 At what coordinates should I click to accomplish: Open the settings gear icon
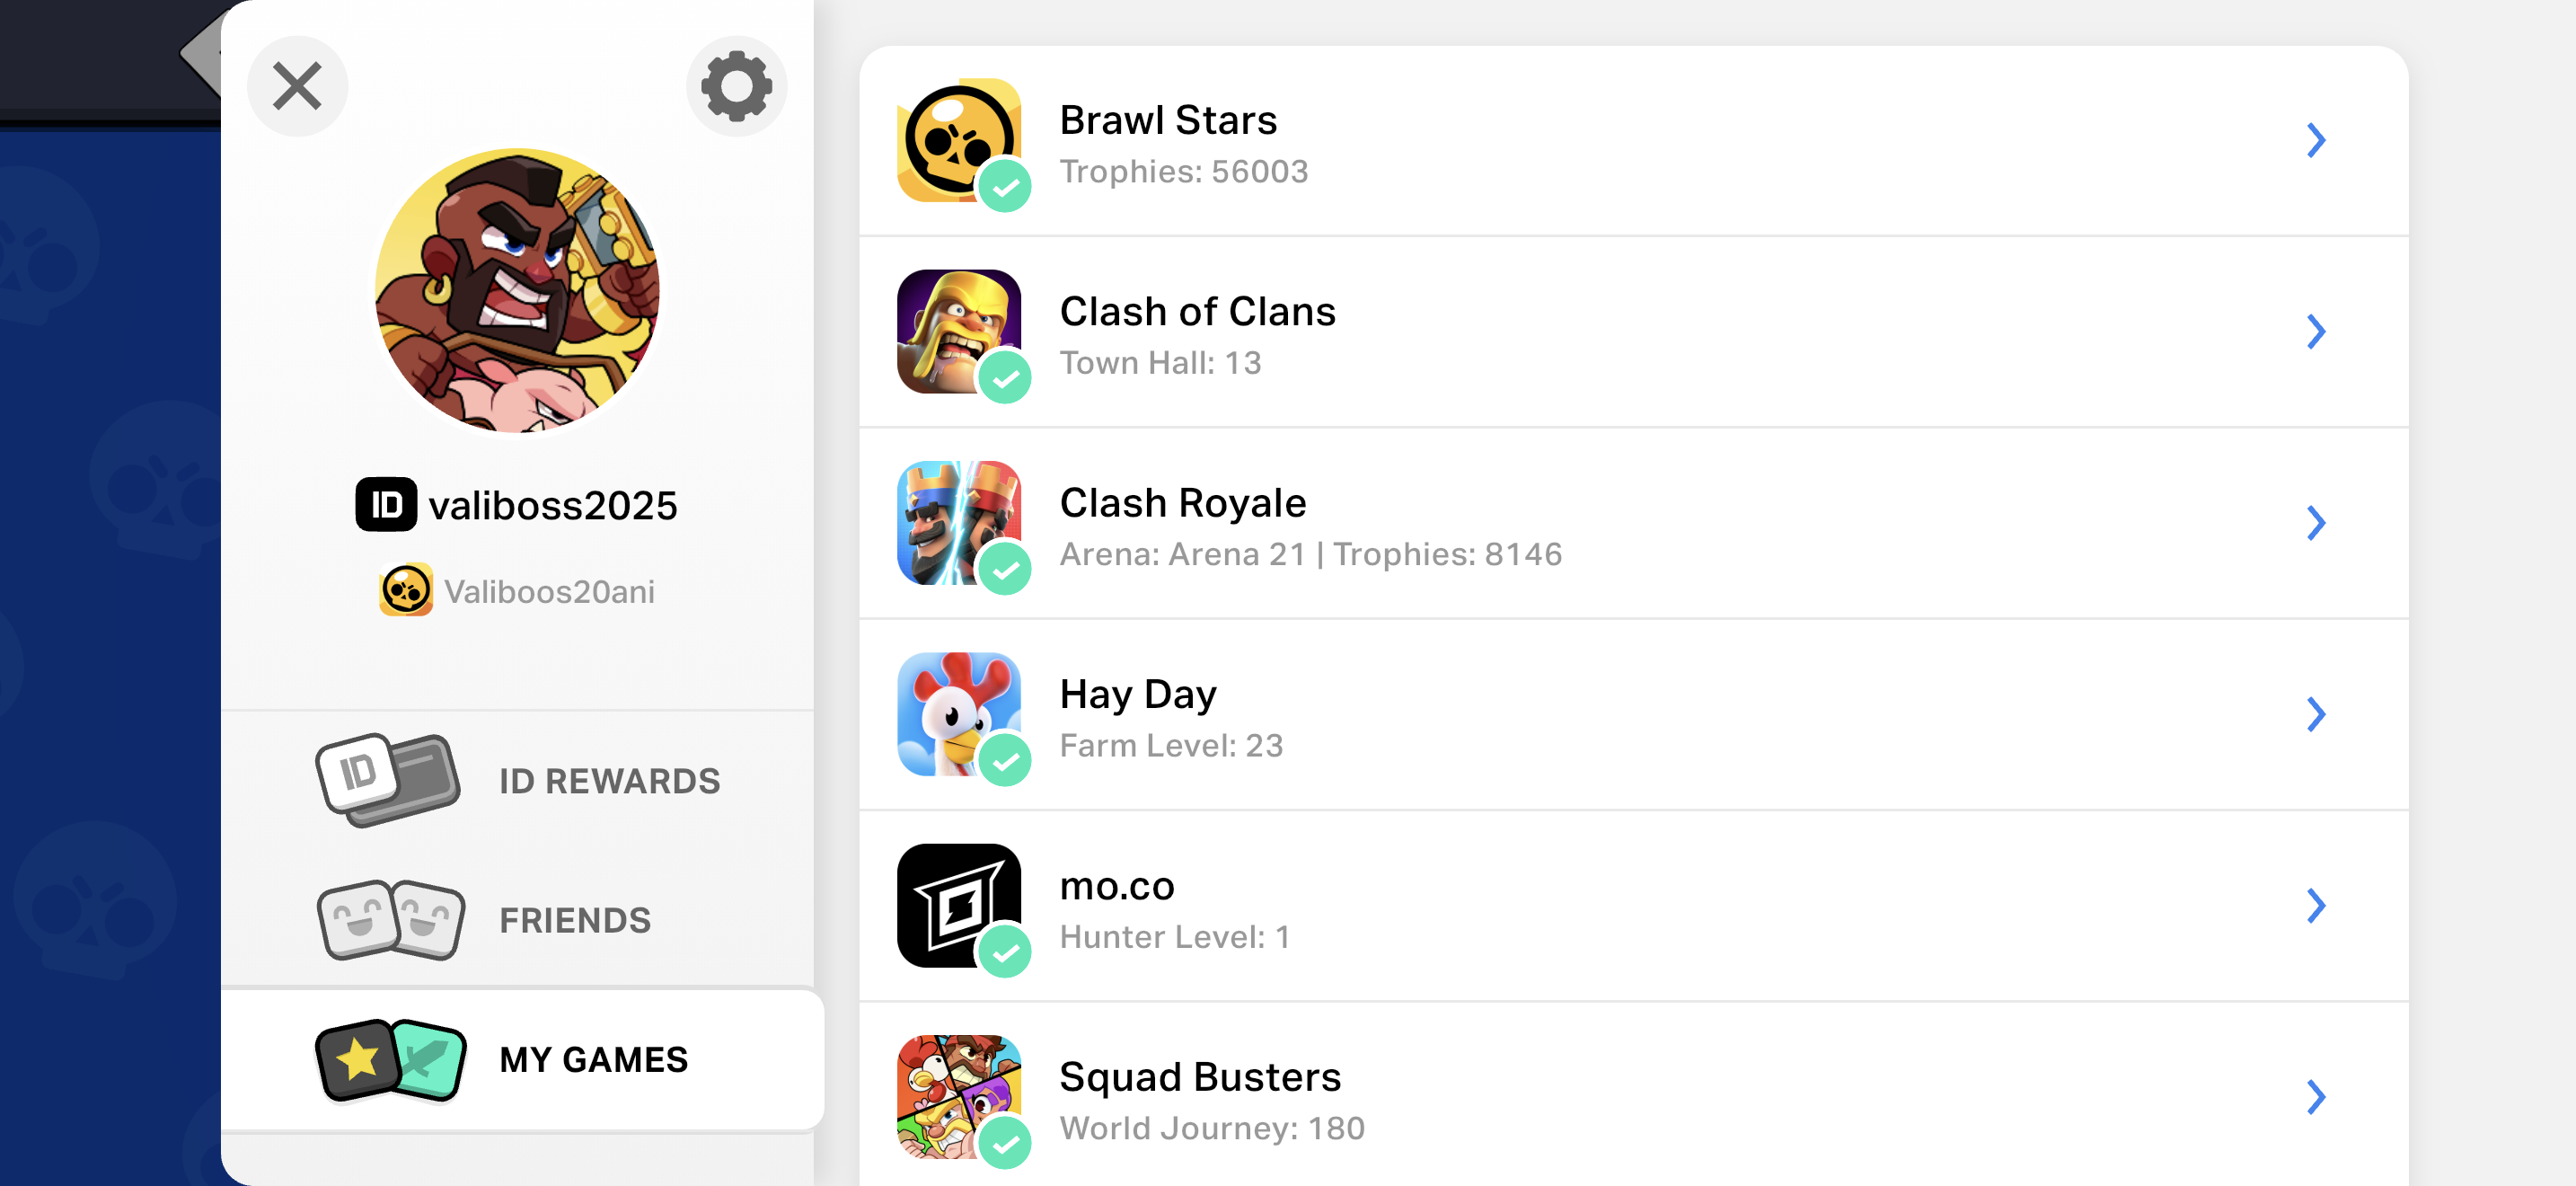736,86
